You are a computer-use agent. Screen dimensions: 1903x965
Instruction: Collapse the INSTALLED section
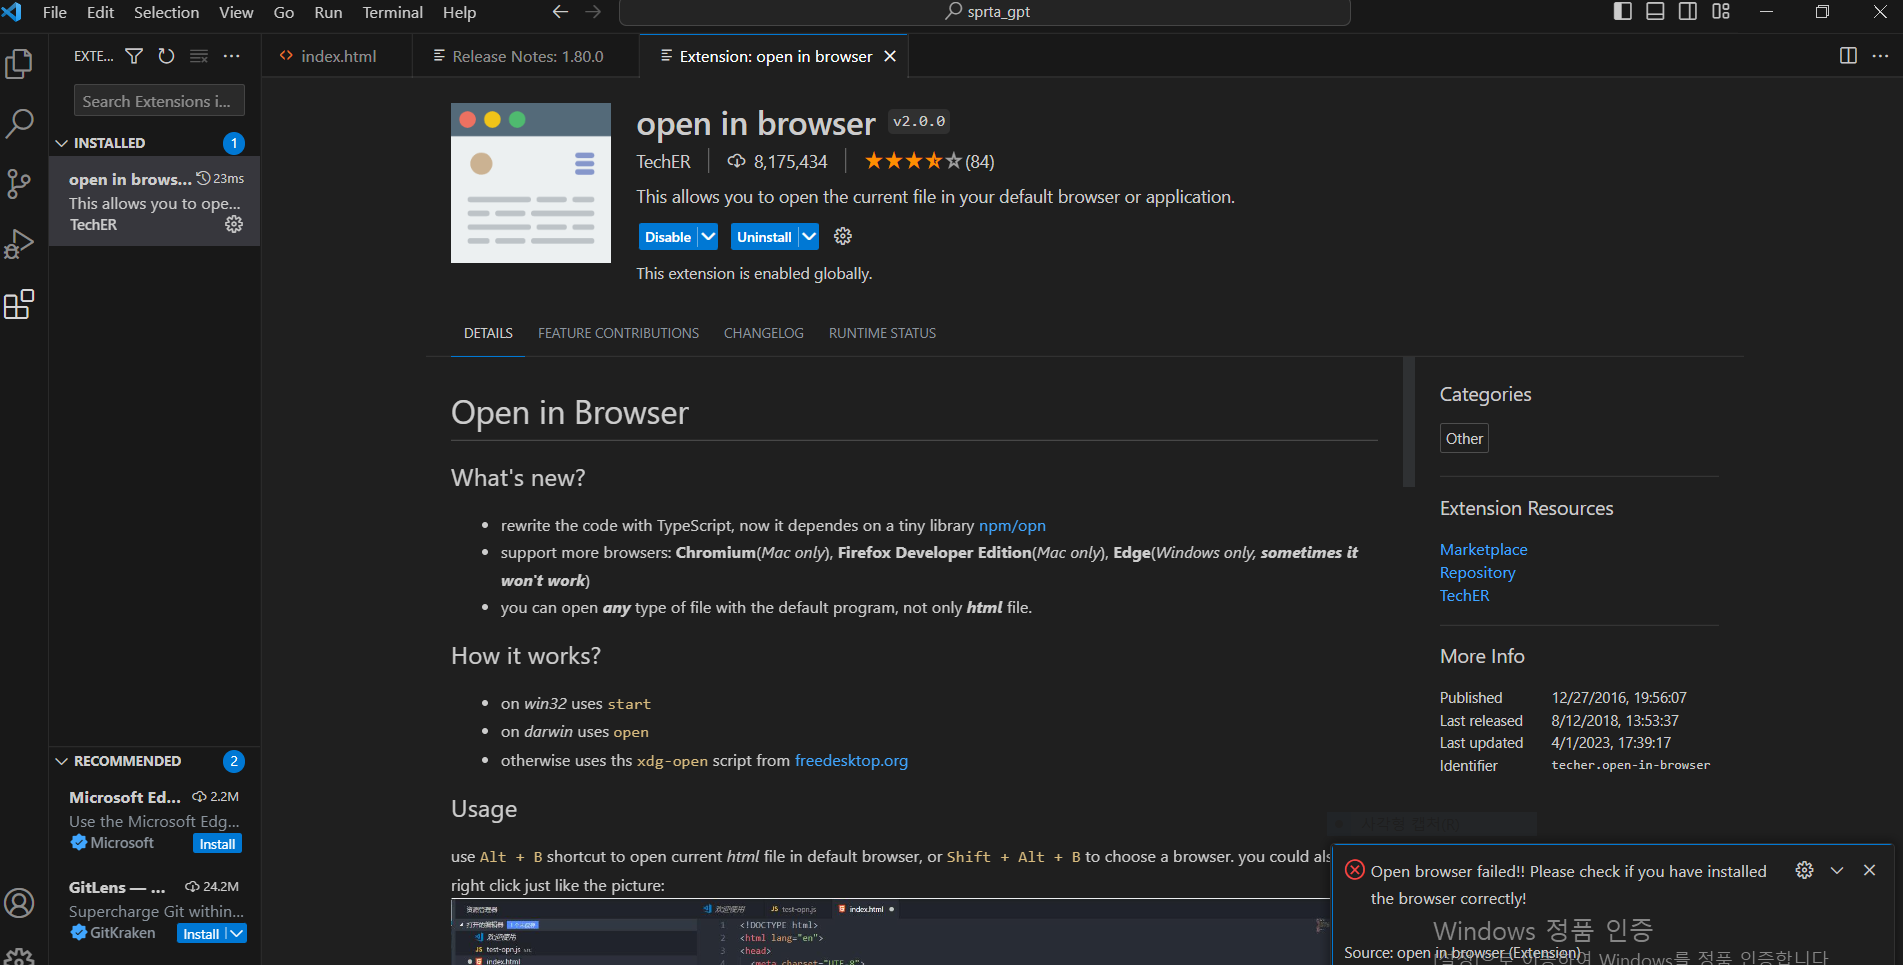62,143
